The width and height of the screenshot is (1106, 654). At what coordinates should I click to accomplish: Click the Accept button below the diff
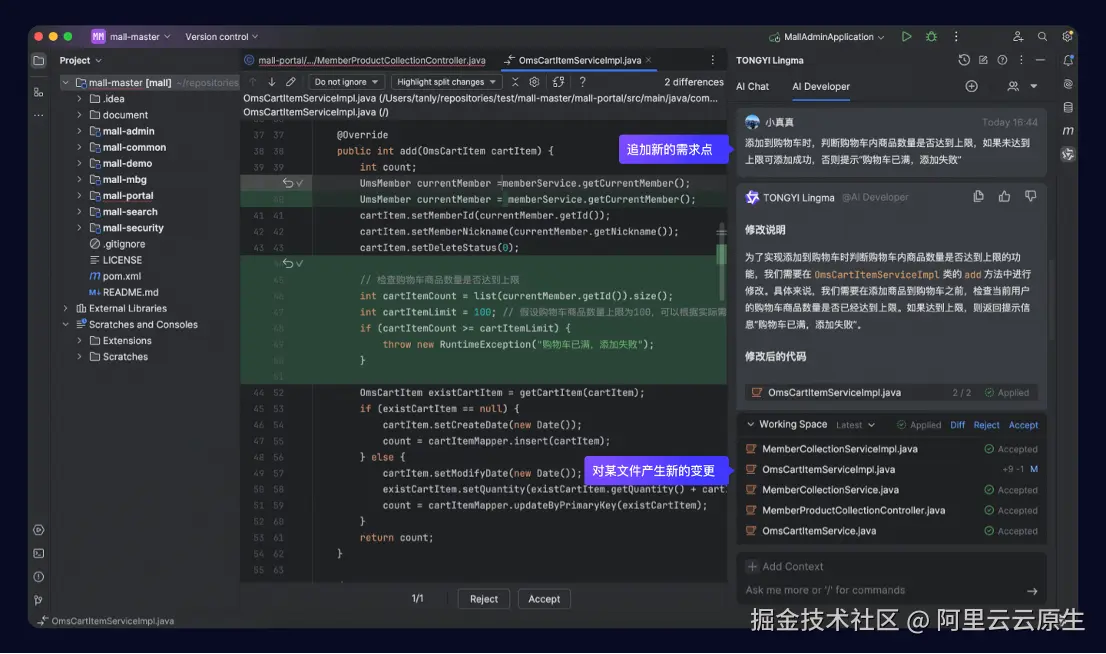coord(544,599)
